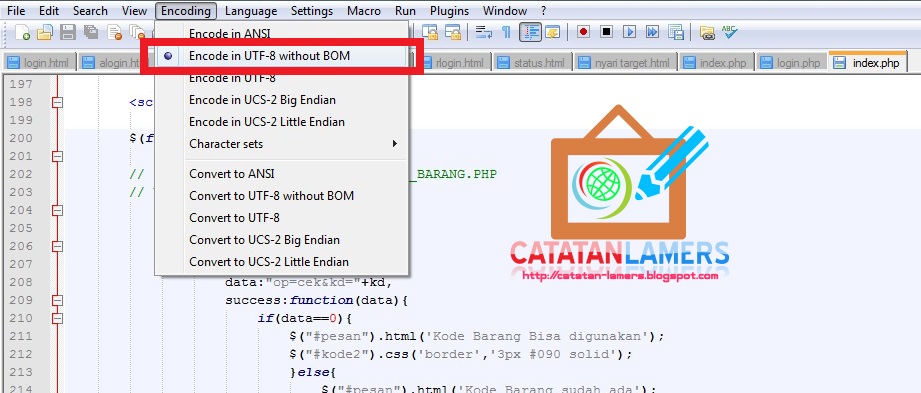Image resolution: width=921 pixels, height=393 pixels.
Task: Play back the recorded macro icon
Action: [630, 32]
